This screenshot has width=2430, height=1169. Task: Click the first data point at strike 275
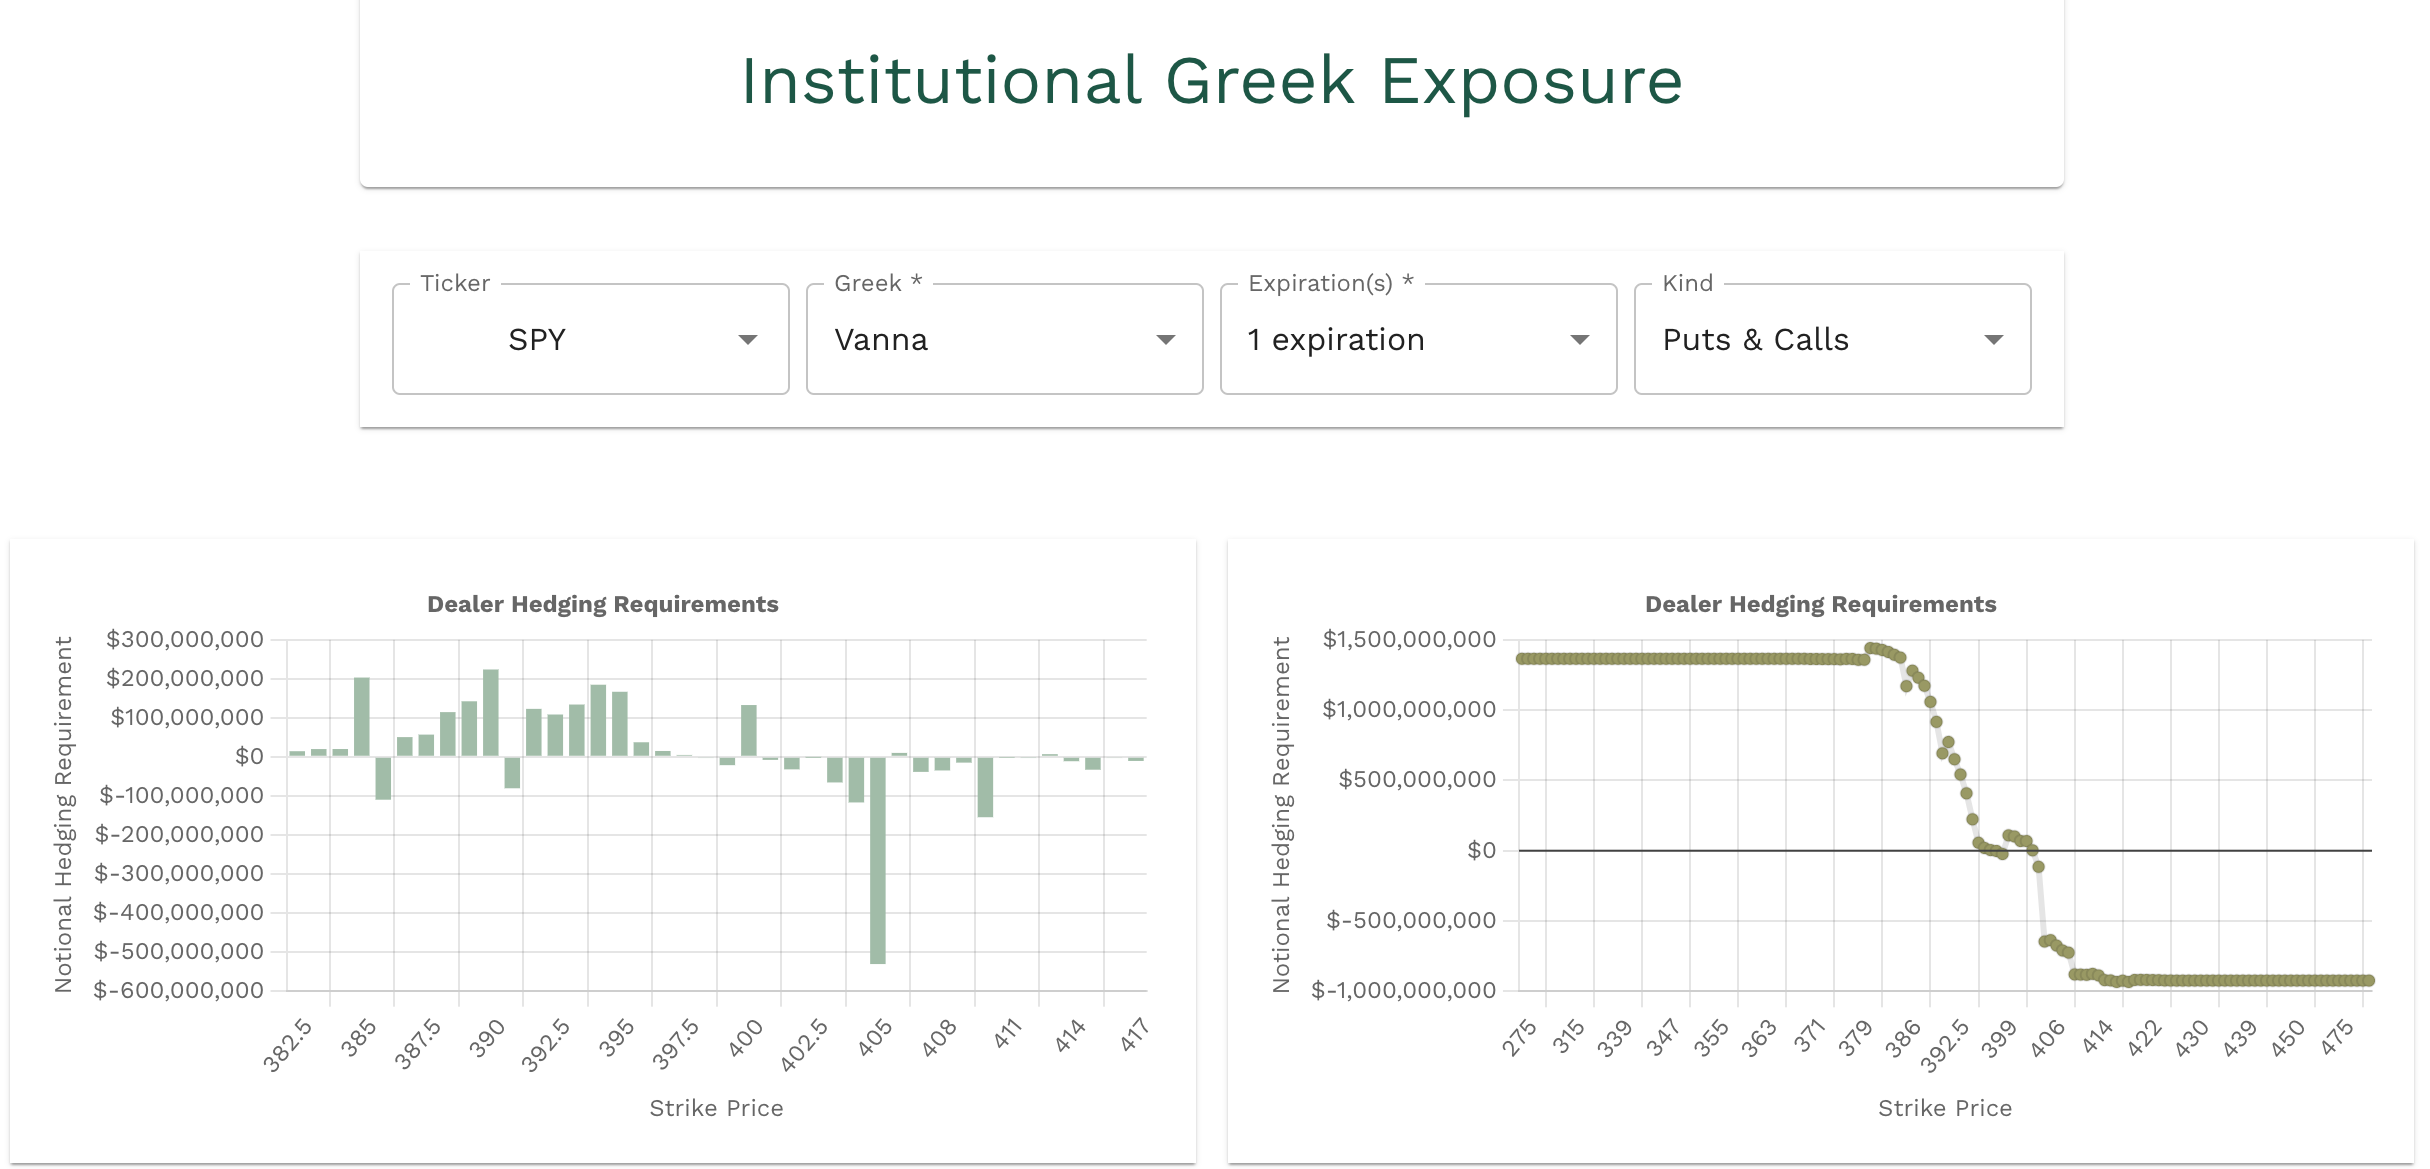[1521, 659]
